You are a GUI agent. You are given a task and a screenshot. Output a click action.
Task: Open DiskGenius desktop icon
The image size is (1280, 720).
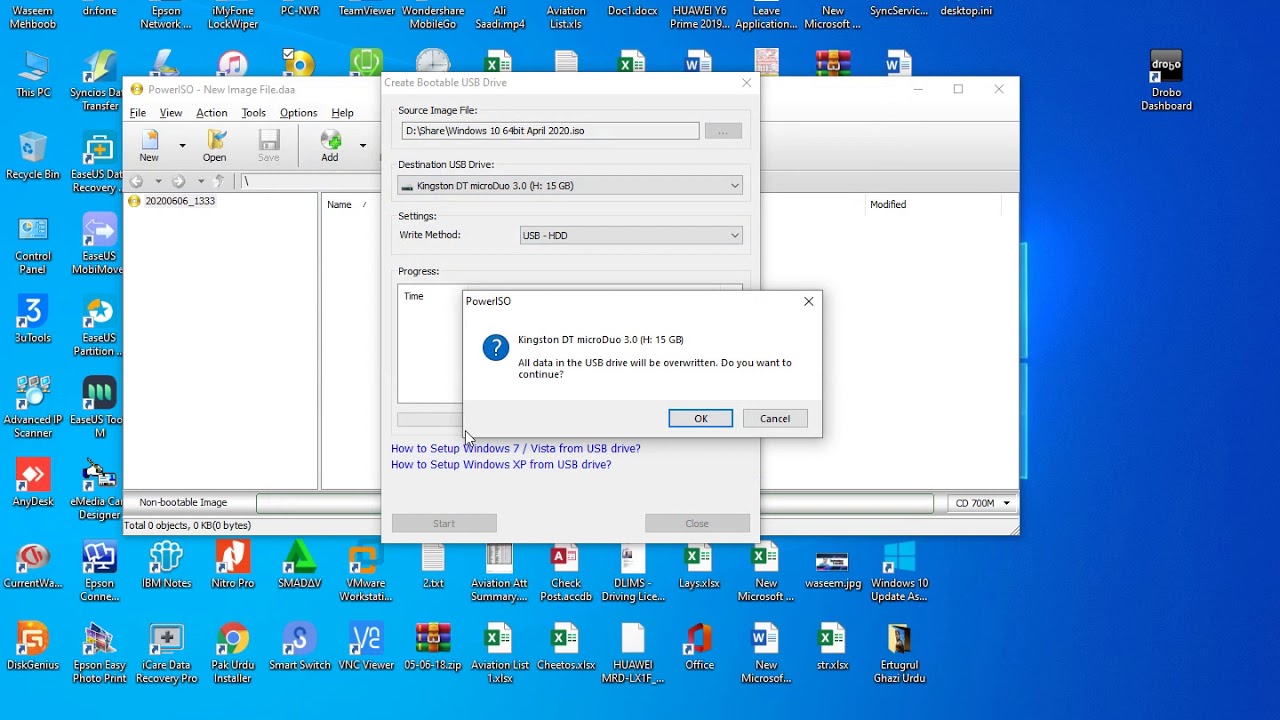click(x=33, y=645)
